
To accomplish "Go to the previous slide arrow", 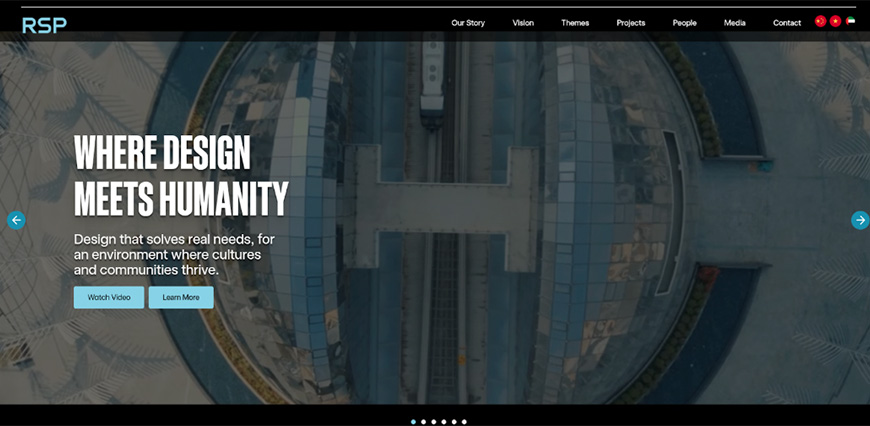I will [x=16, y=220].
